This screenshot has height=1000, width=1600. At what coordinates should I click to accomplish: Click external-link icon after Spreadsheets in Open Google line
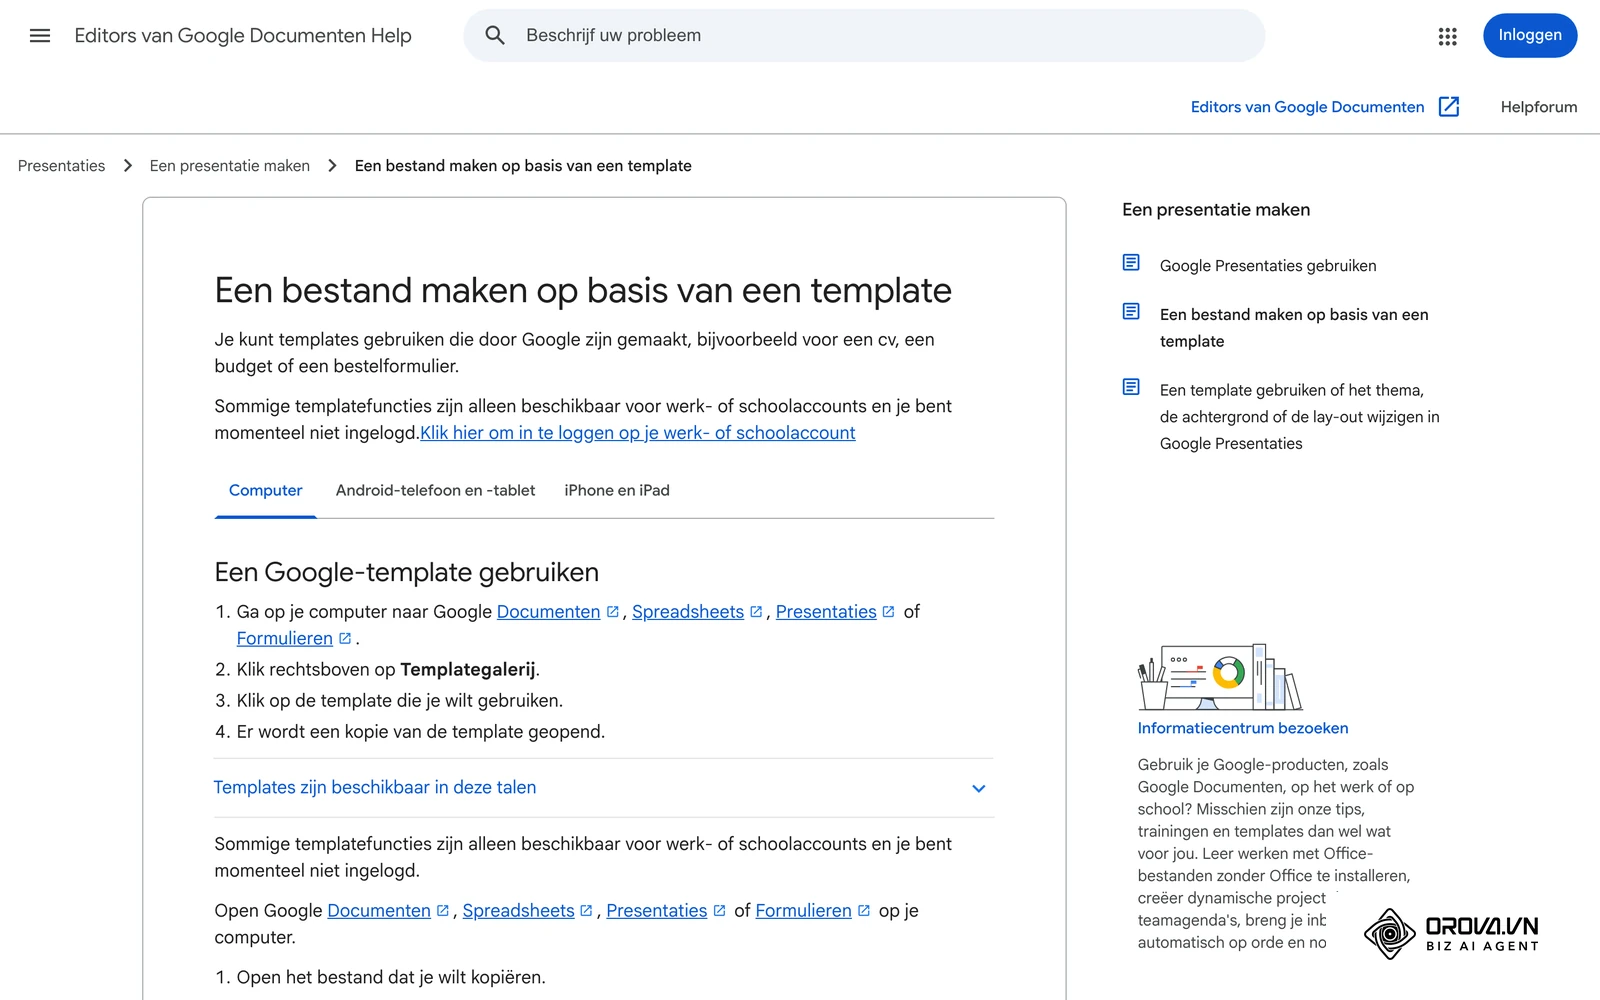click(x=586, y=911)
